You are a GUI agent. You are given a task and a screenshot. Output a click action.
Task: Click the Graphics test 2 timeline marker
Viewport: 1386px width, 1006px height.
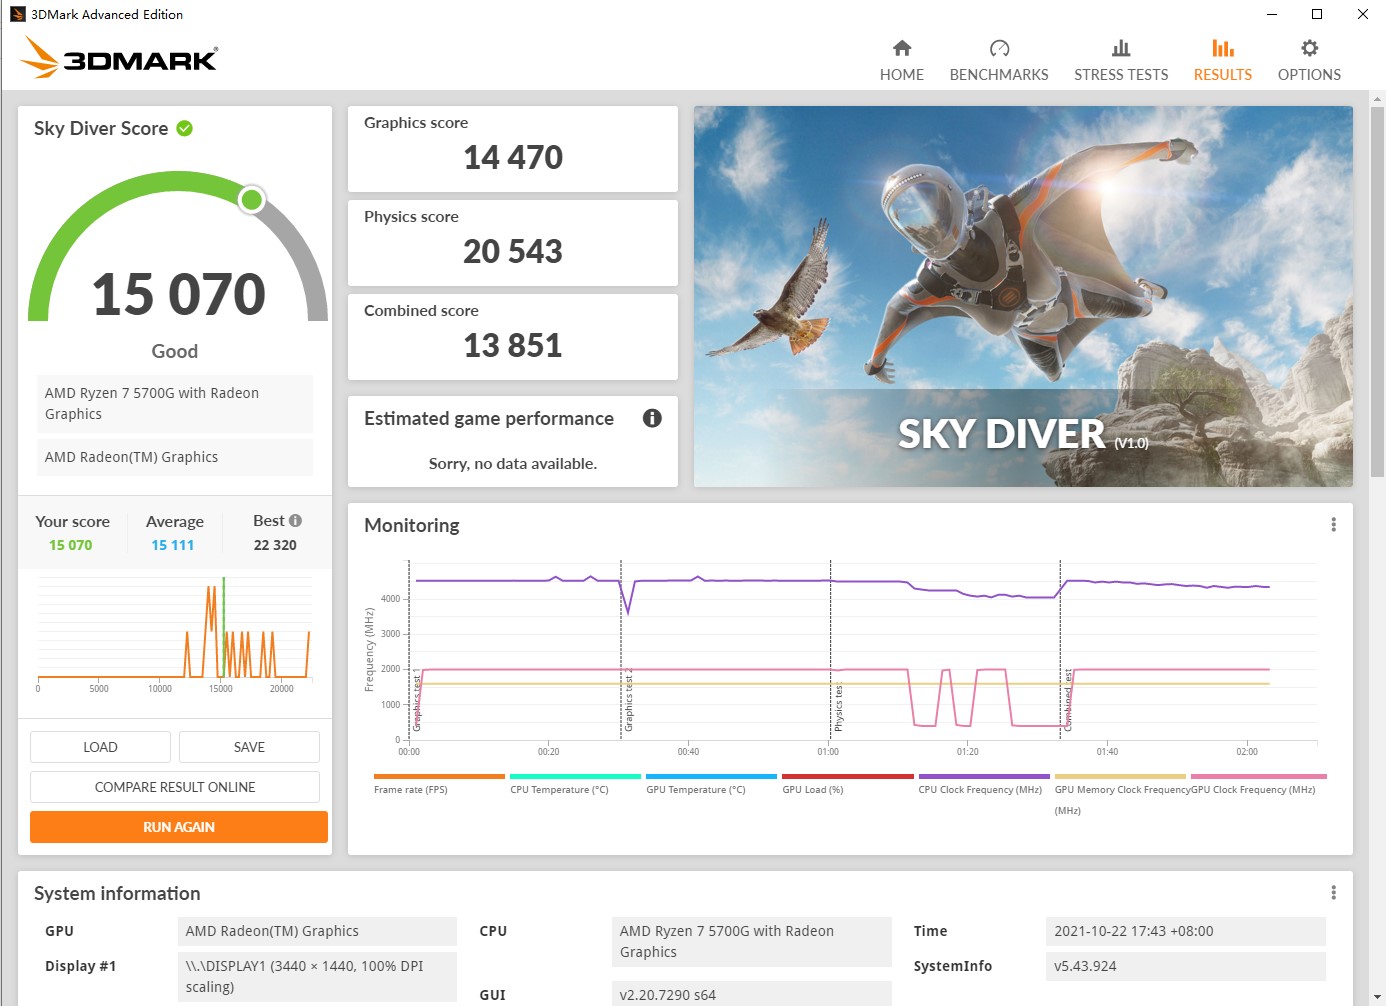(628, 700)
